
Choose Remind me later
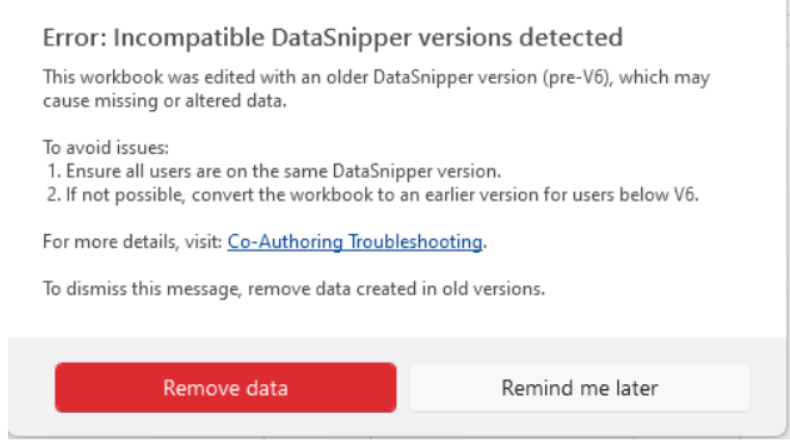(579, 387)
